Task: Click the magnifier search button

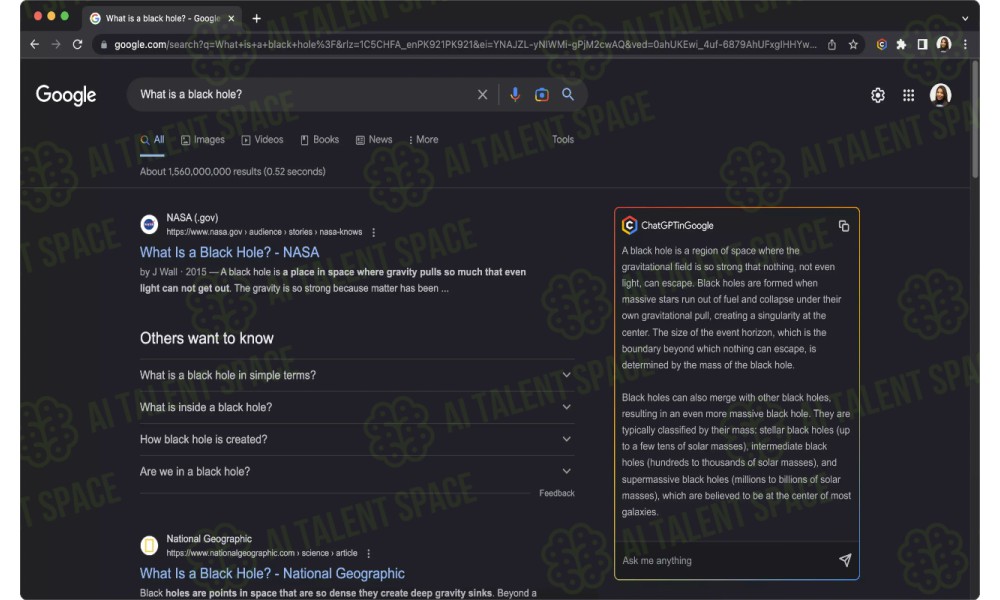Action: pyautogui.click(x=568, y=94)
